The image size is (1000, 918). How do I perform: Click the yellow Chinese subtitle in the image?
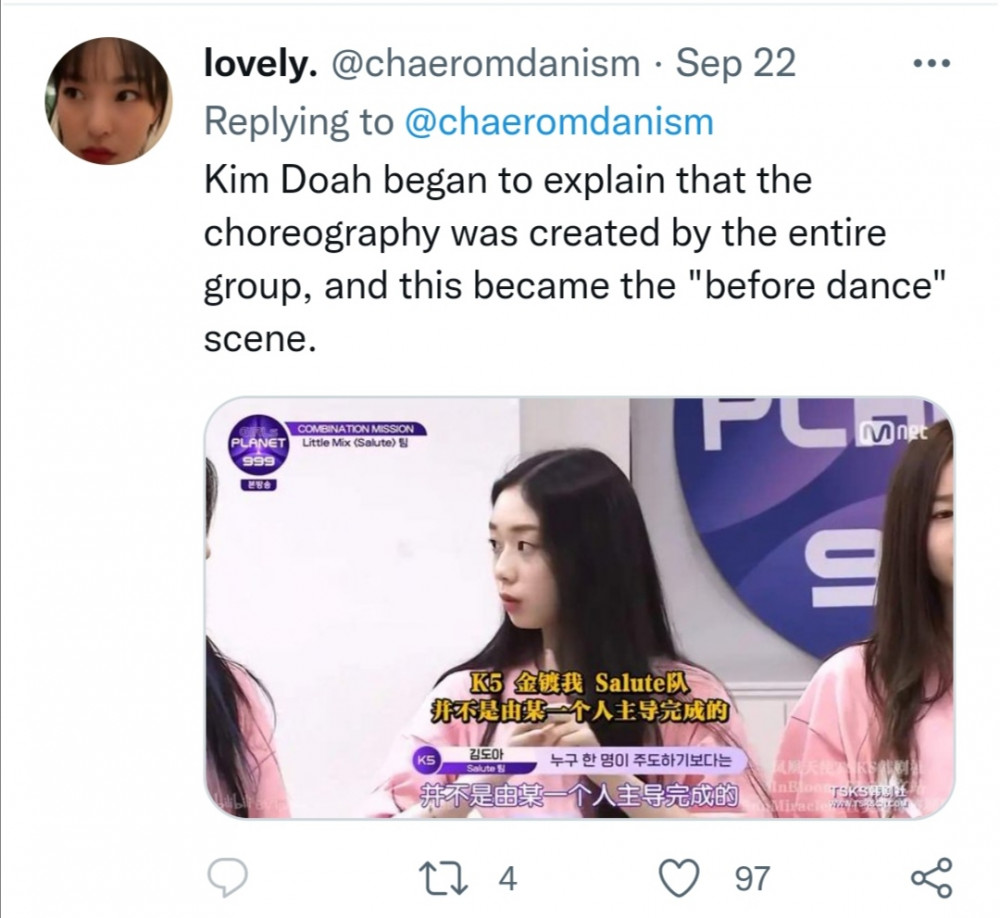click(x=580, y=697)
